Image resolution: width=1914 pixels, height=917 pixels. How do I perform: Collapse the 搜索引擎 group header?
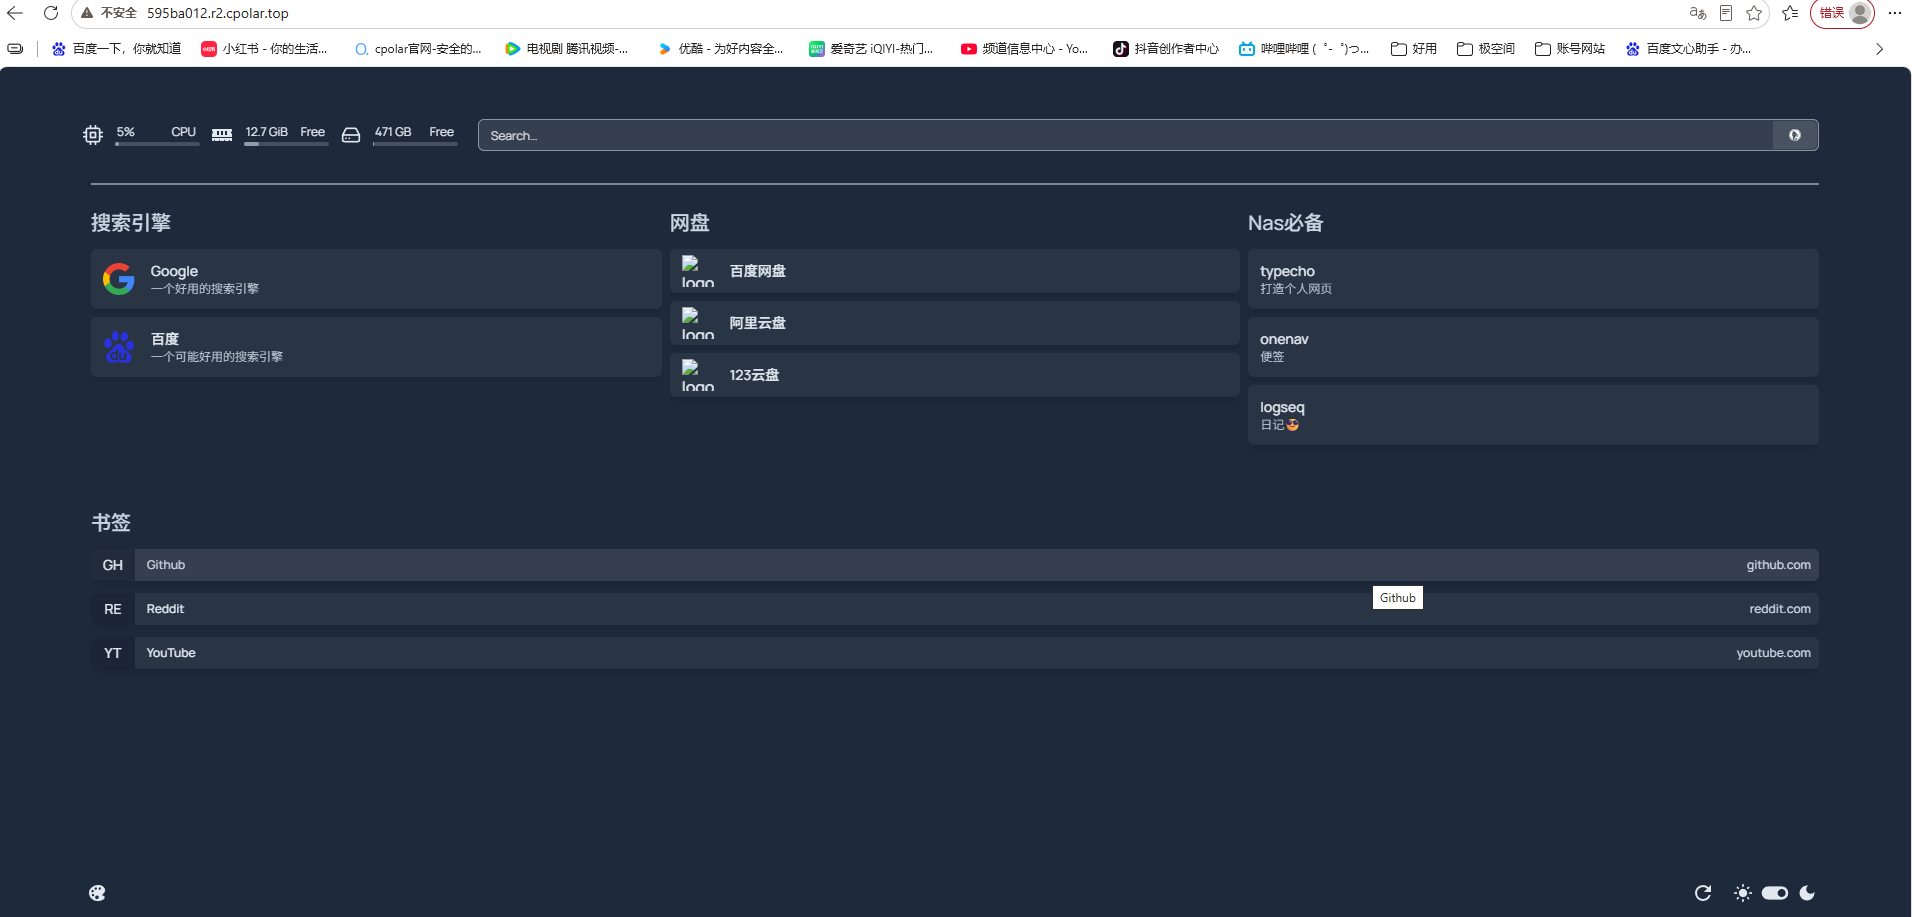click(131, 223)
